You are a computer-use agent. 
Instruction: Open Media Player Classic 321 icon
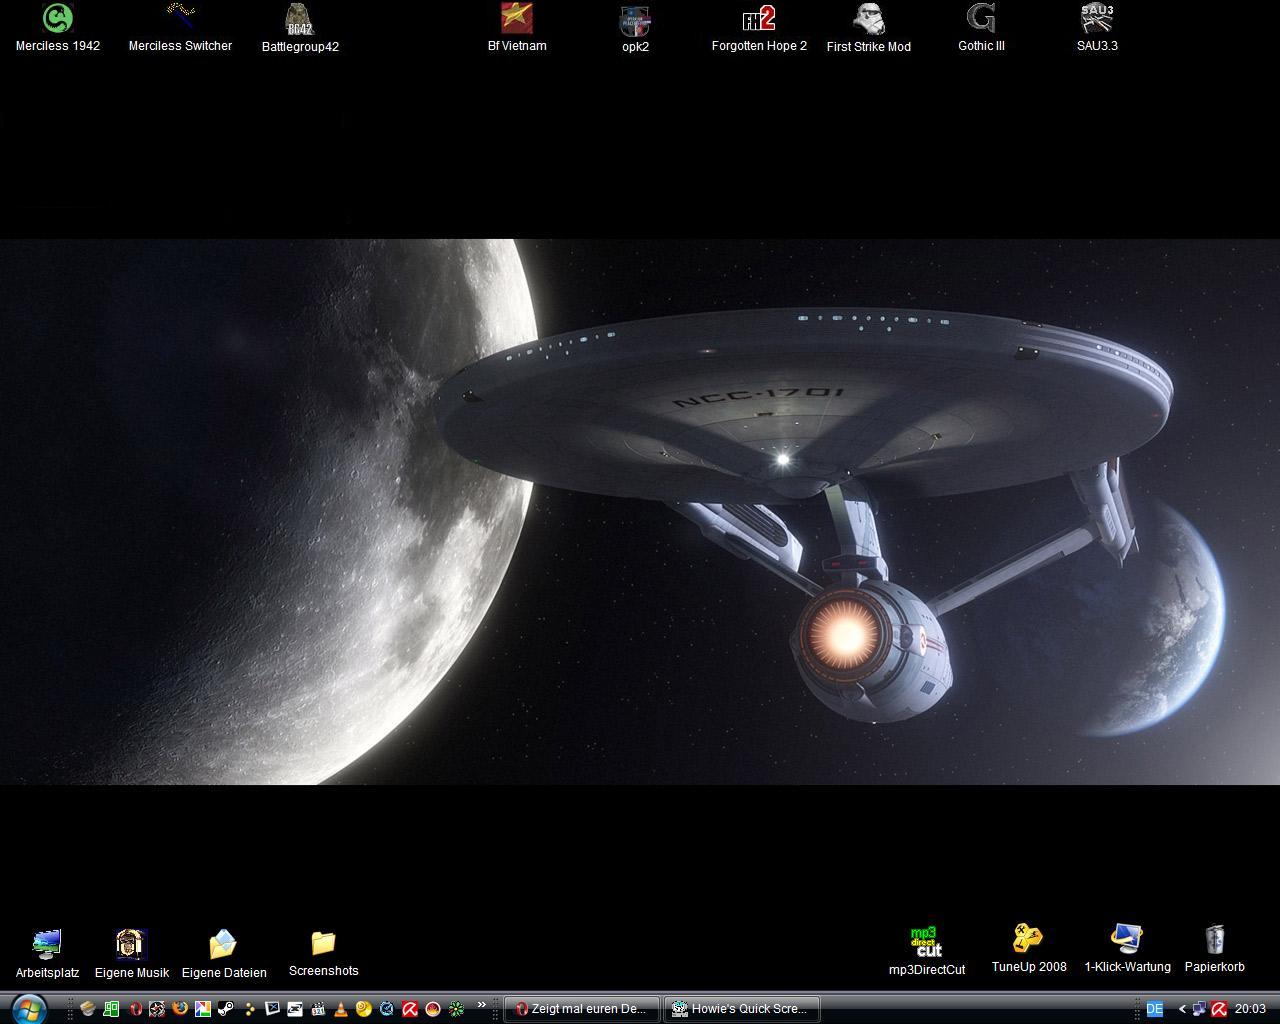click(318, 1009)
